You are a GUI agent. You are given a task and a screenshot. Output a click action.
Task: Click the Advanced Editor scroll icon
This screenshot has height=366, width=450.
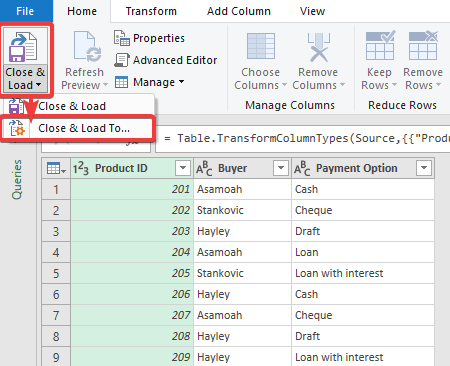click(122, 60)
